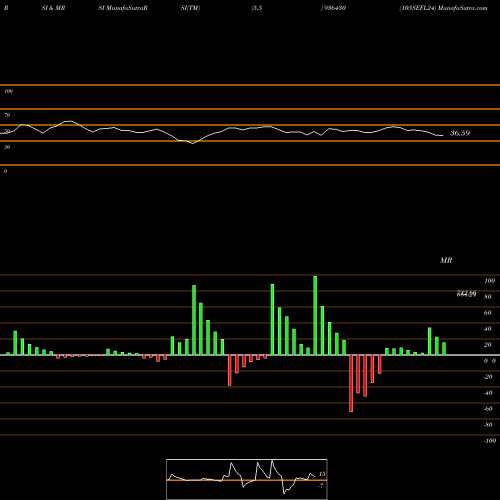Click the mini overview chart thumbnail
The image size is (500, 500).
[247, 479]
